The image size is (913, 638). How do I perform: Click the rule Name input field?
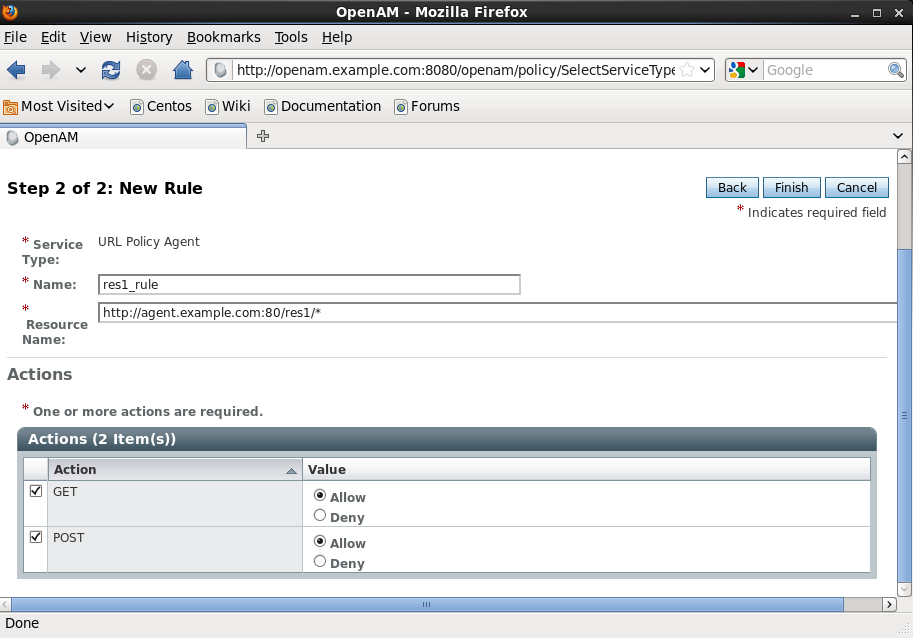(x=309, y=285)
